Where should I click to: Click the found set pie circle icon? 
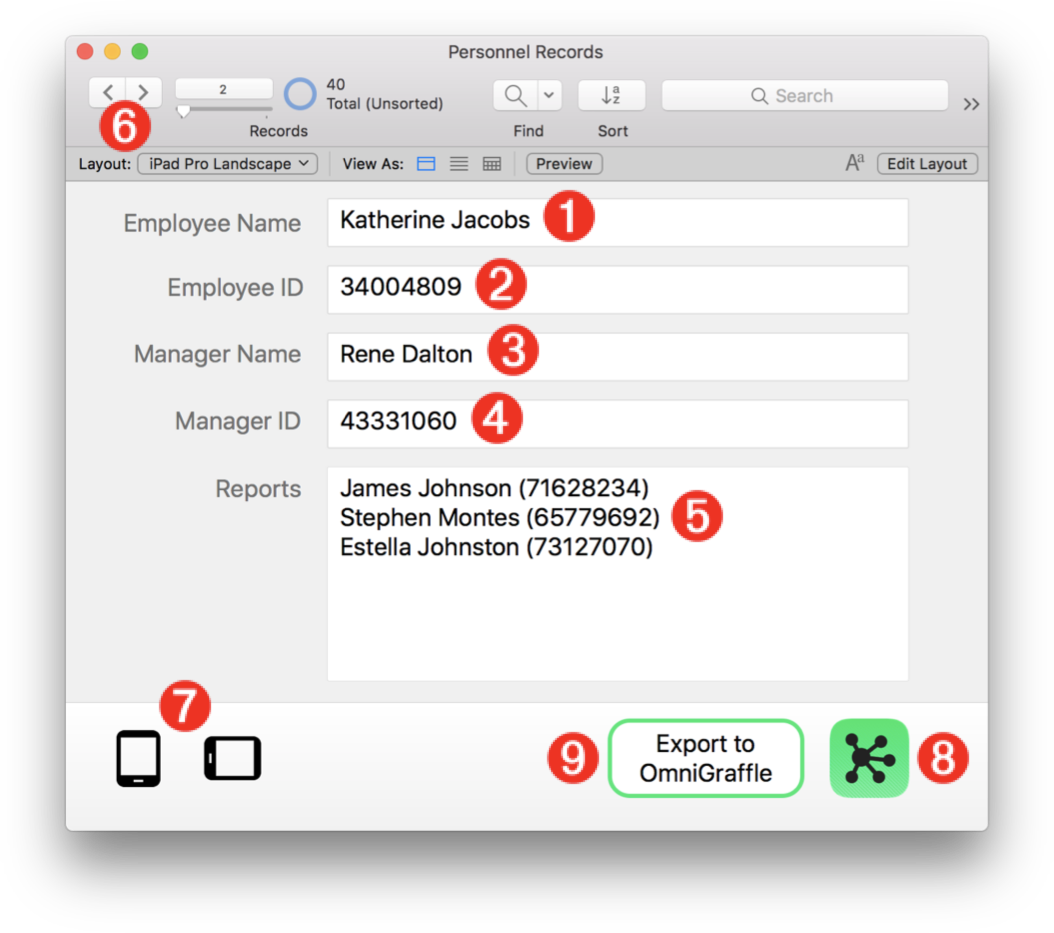click(300, 94)
